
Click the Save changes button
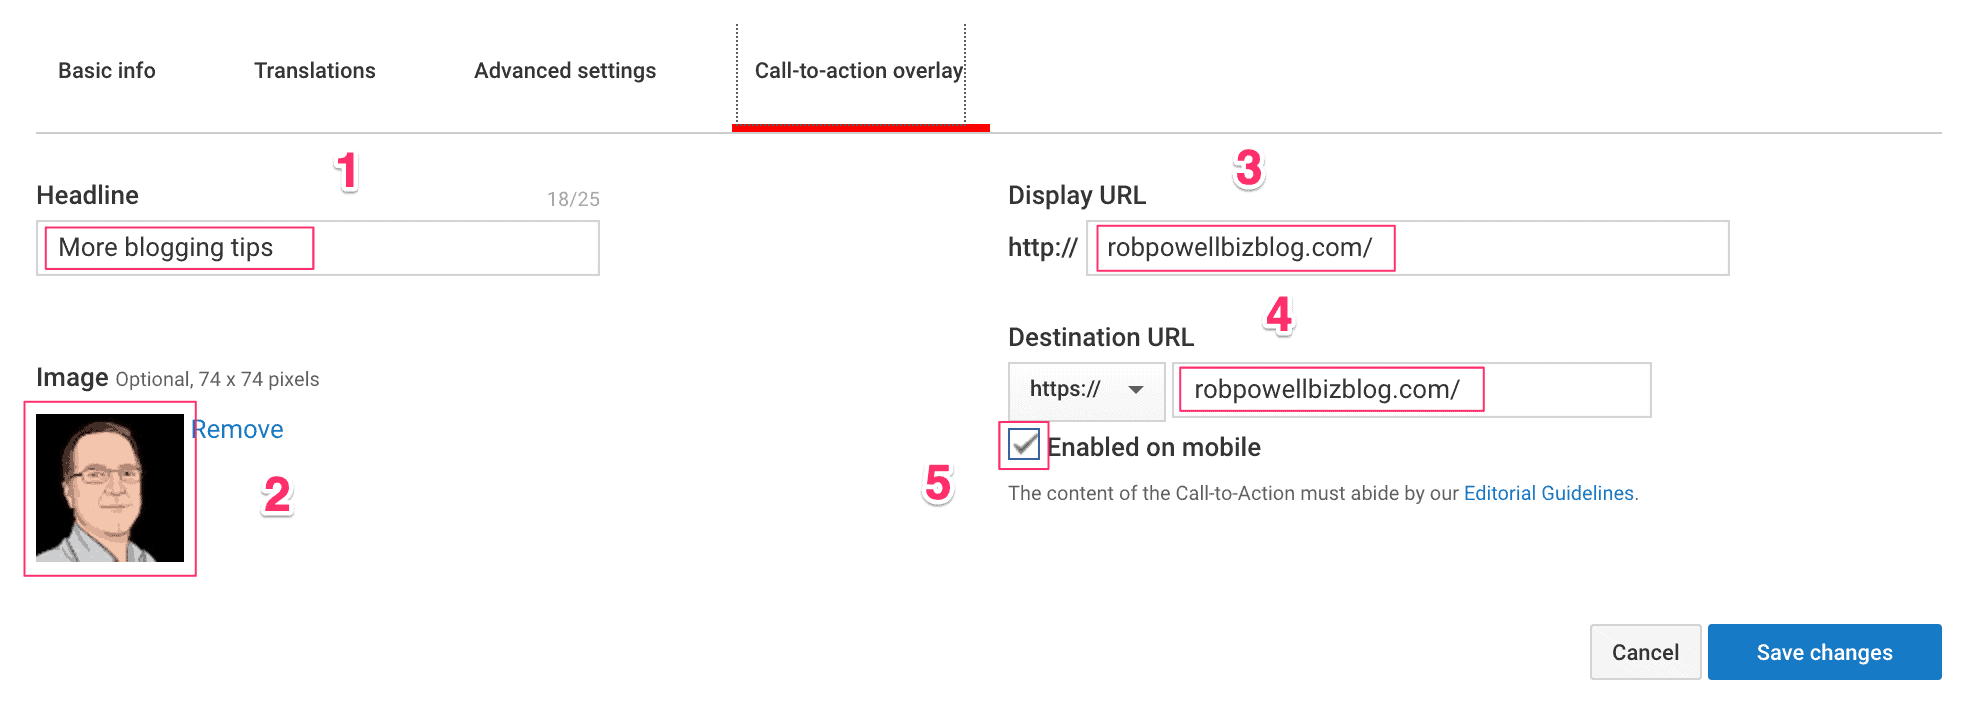pos(1824,652)
